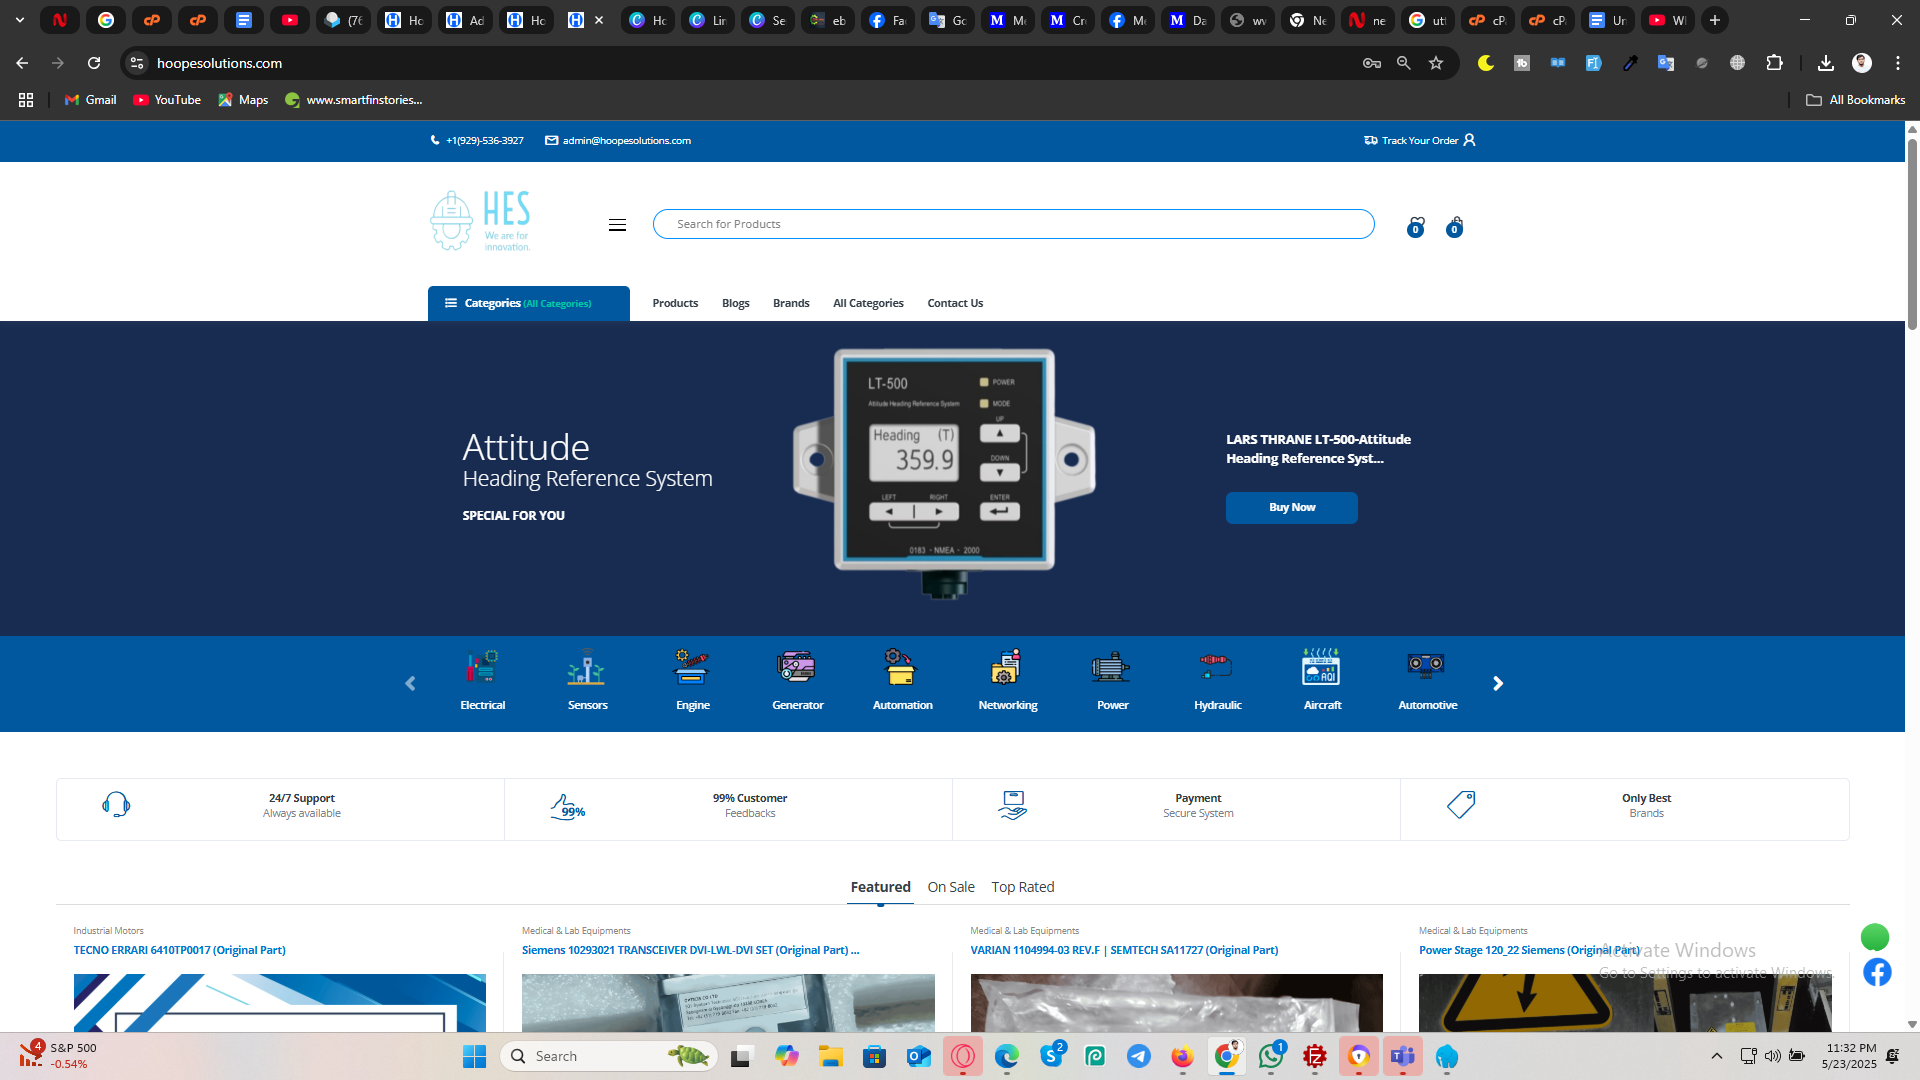Show hidden system tray icons chevron

pos(1717,1056)
